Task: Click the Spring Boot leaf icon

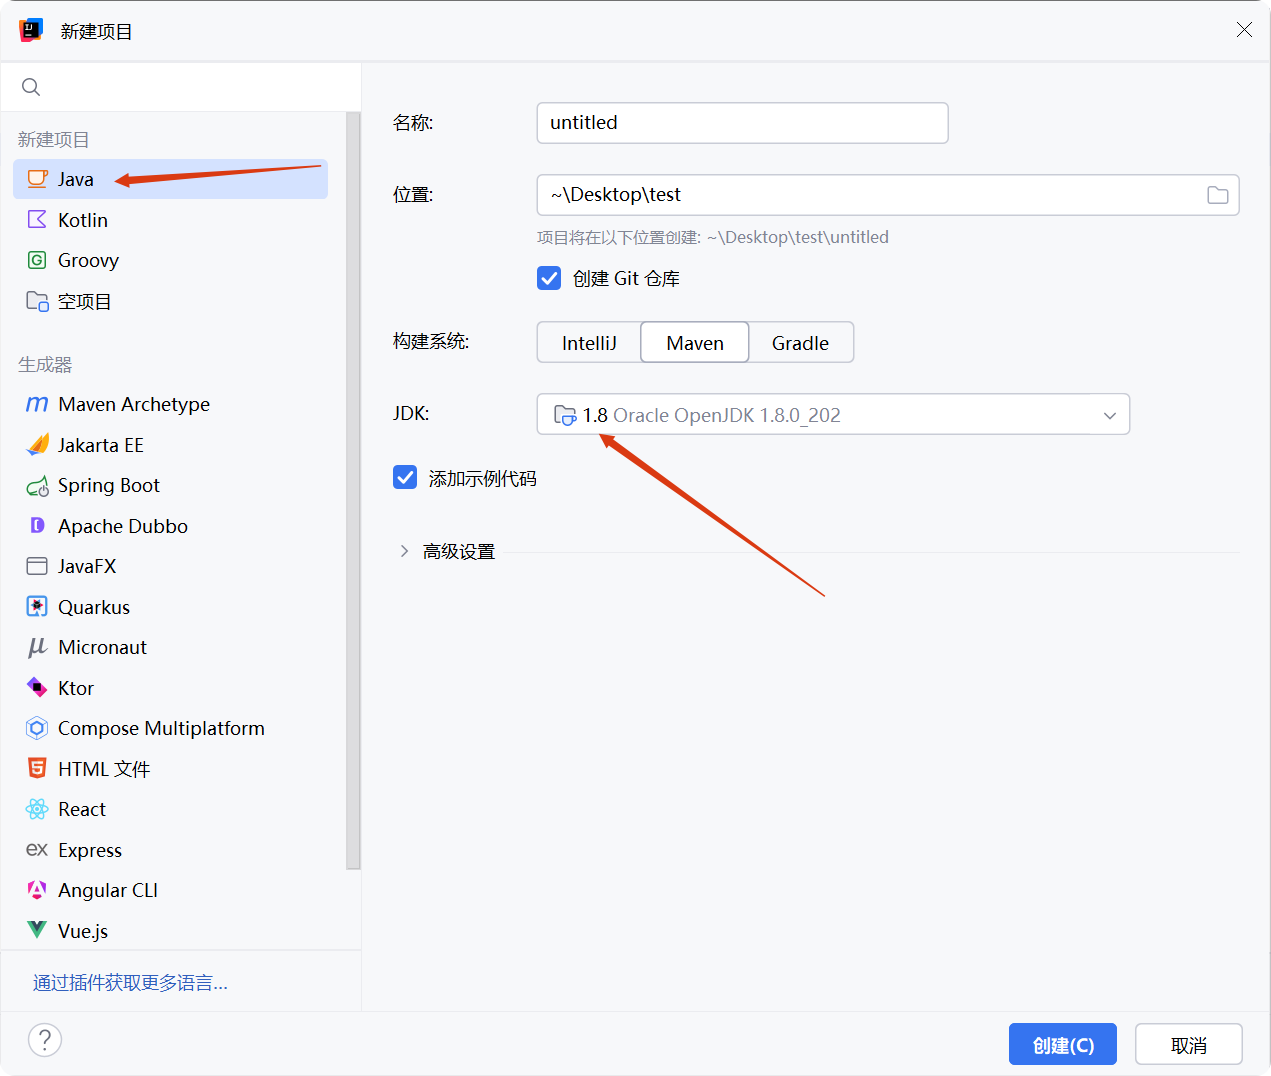Action: coord(37,486)
